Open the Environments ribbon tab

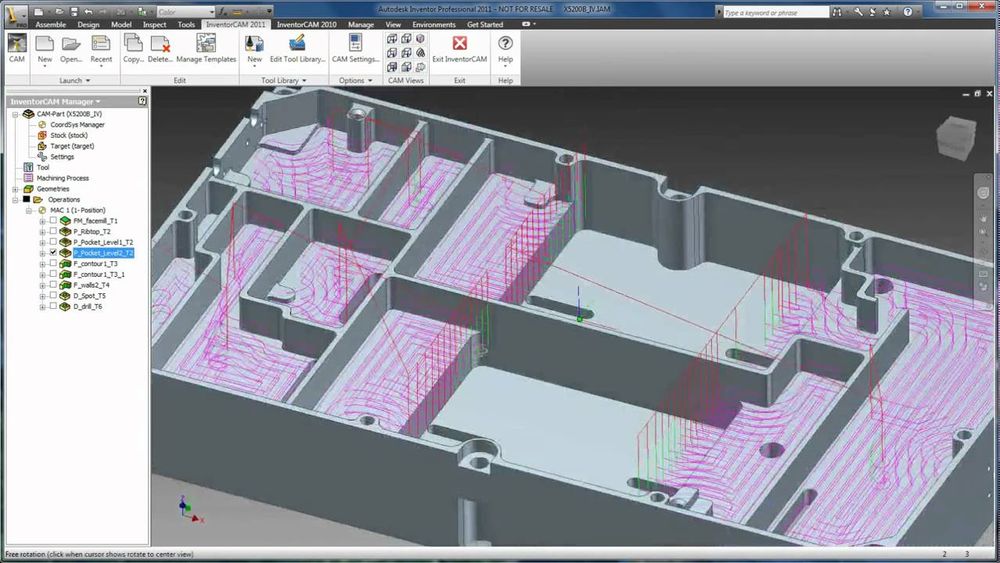pyautogui.click(x=434, y=24)
